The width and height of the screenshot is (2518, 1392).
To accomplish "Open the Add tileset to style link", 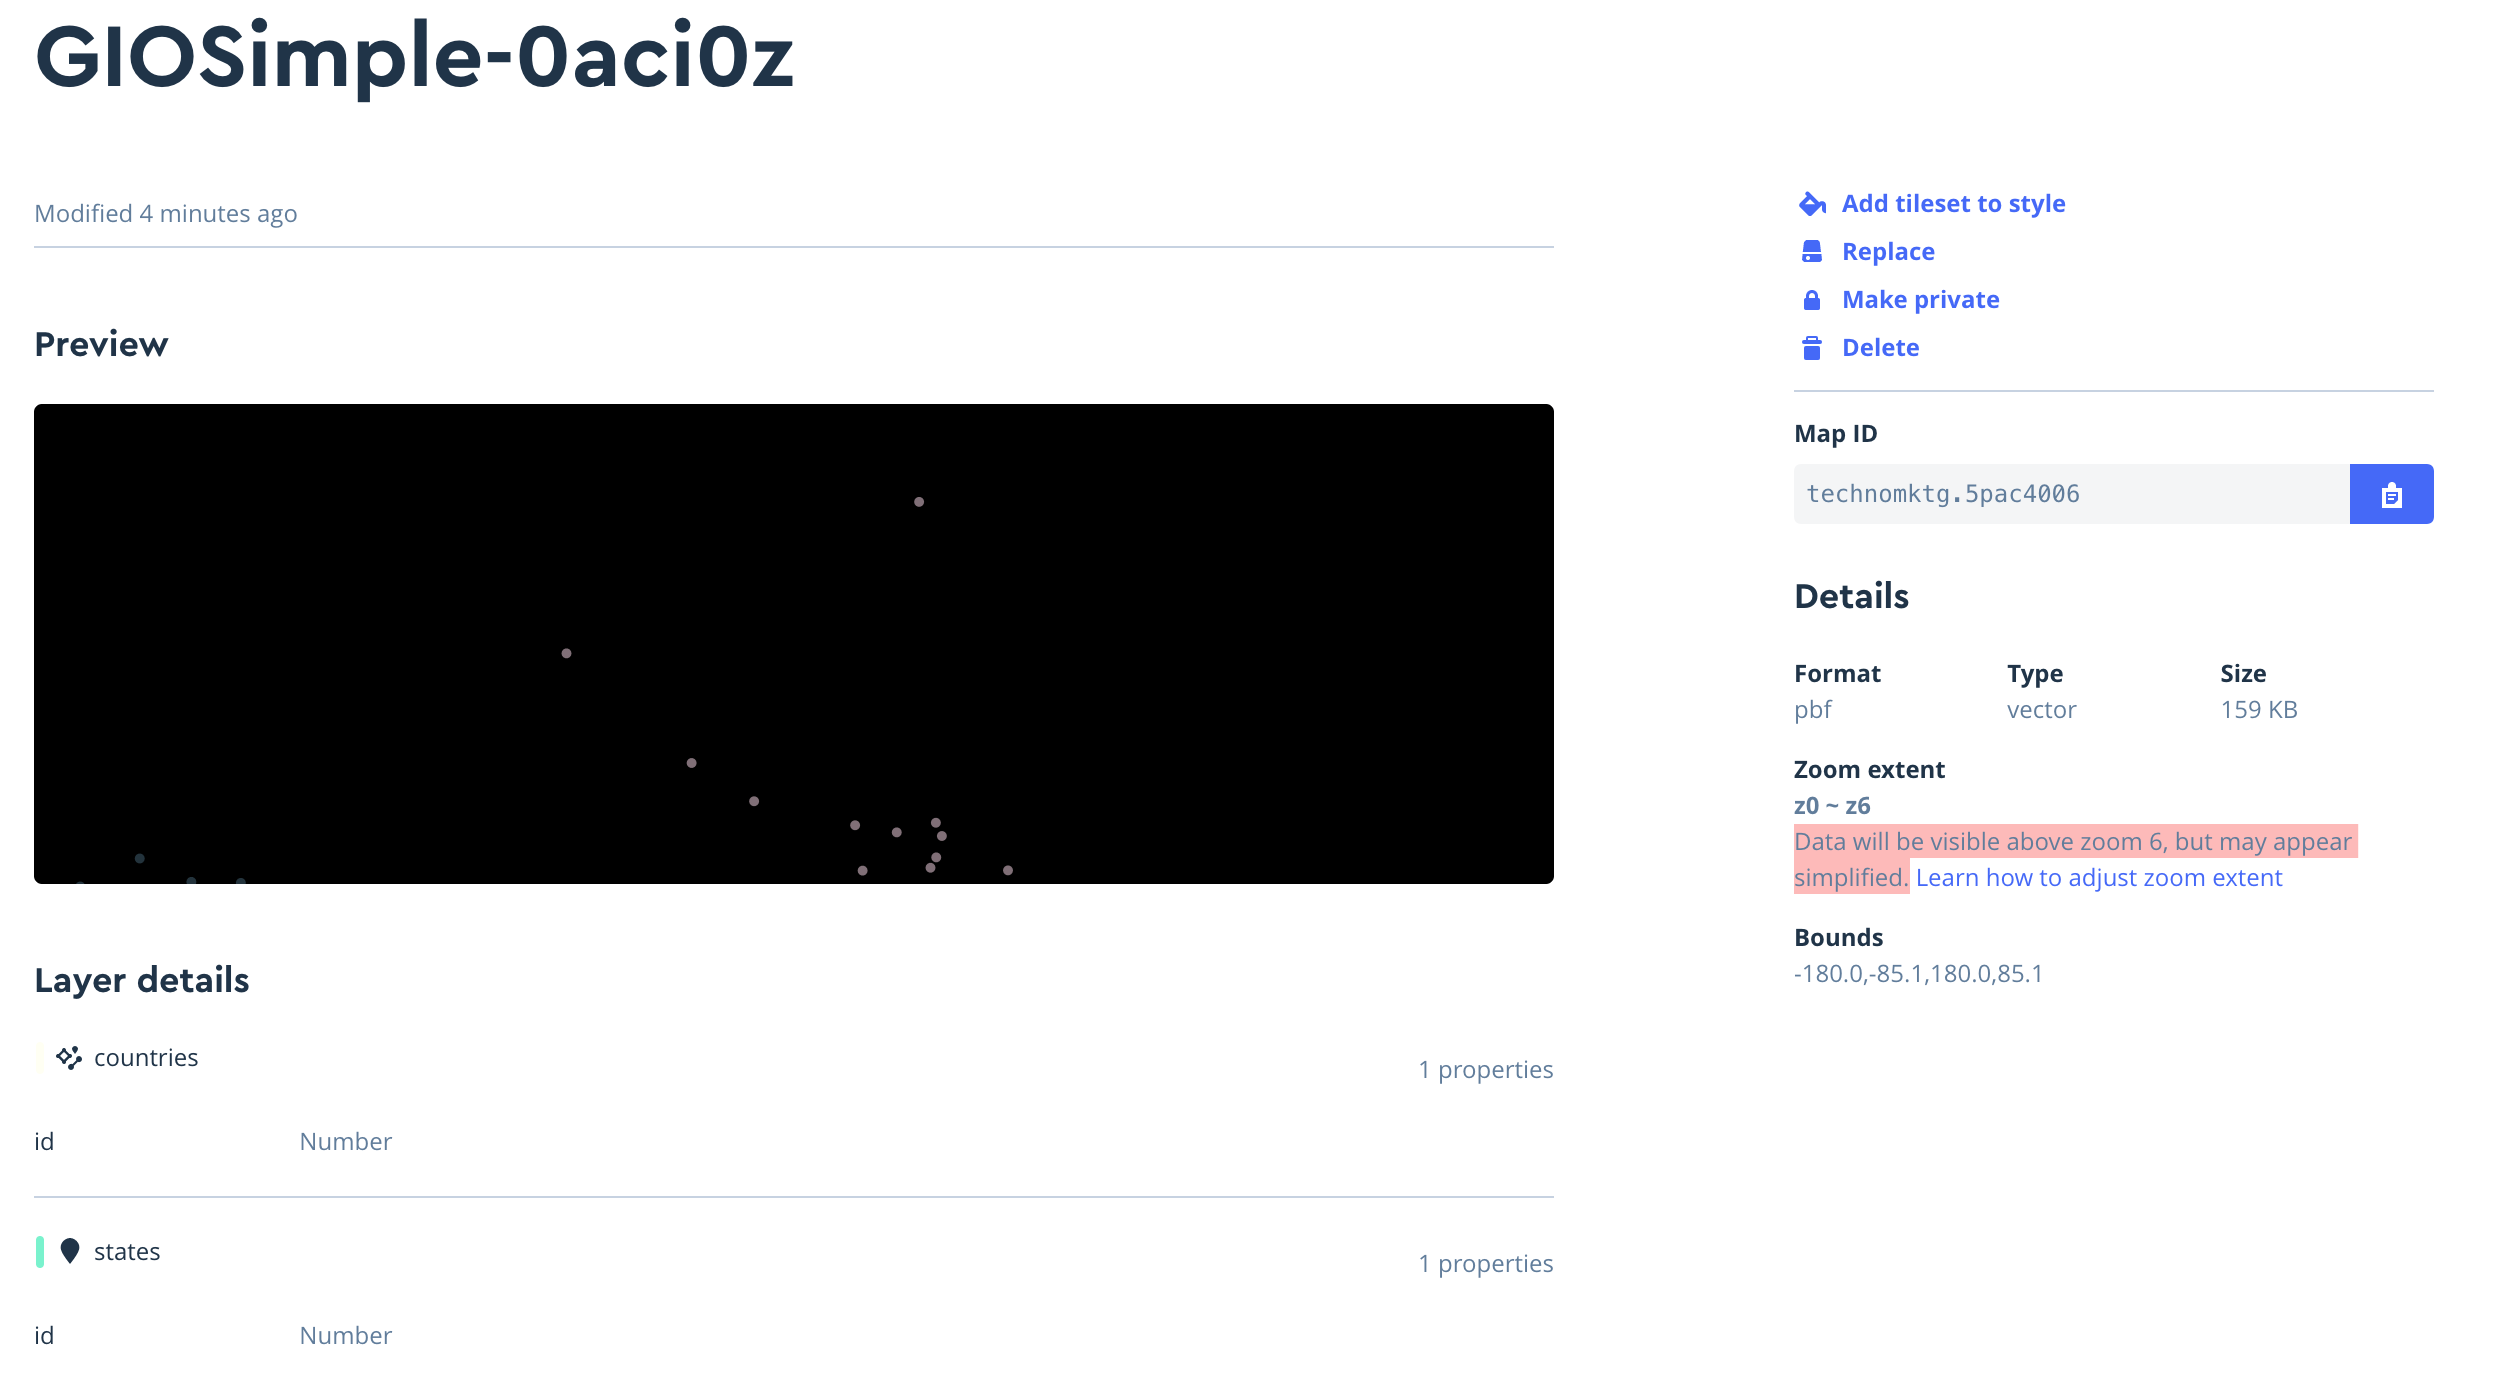I will [x=1953, y=203].
